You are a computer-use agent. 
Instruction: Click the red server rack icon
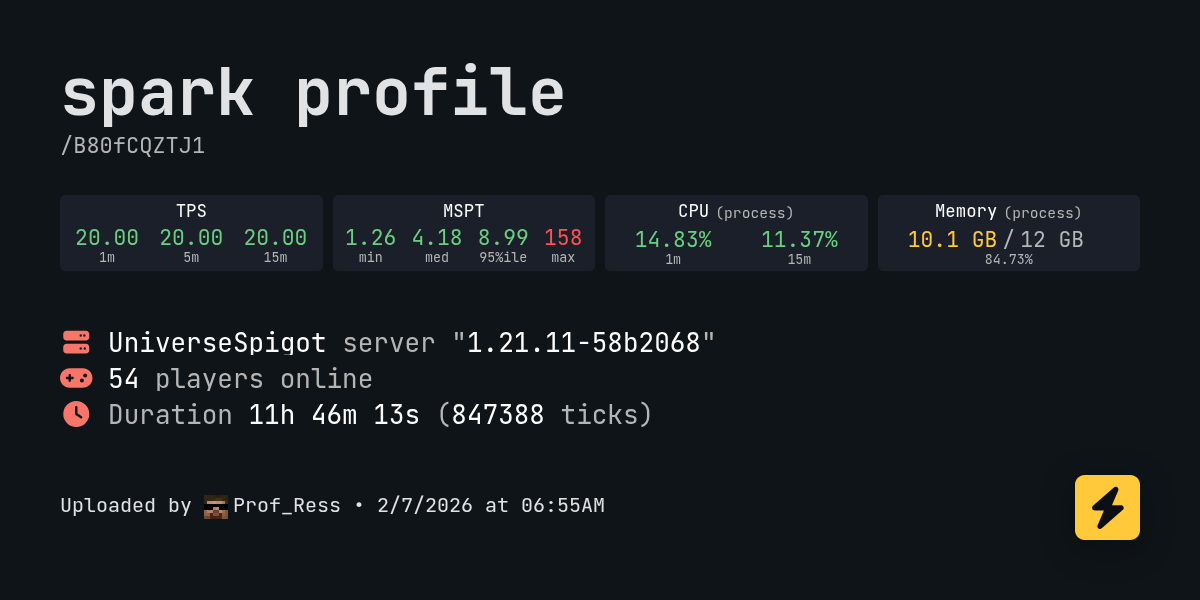(x=76, y=342)
